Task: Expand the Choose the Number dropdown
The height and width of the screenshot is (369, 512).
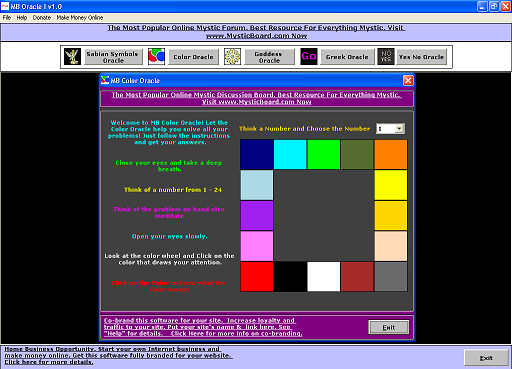Action: (x=399, y=129)
